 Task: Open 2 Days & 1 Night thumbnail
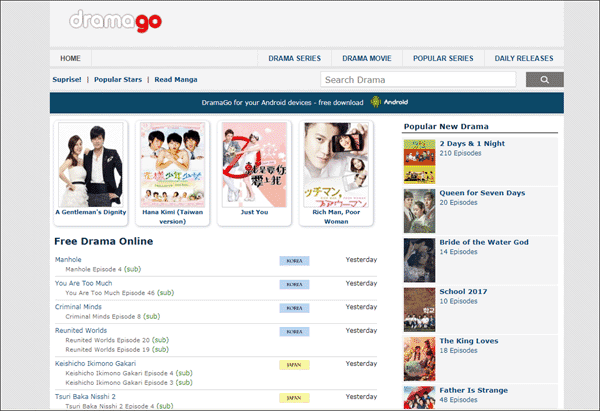click(x=419, y=161)
